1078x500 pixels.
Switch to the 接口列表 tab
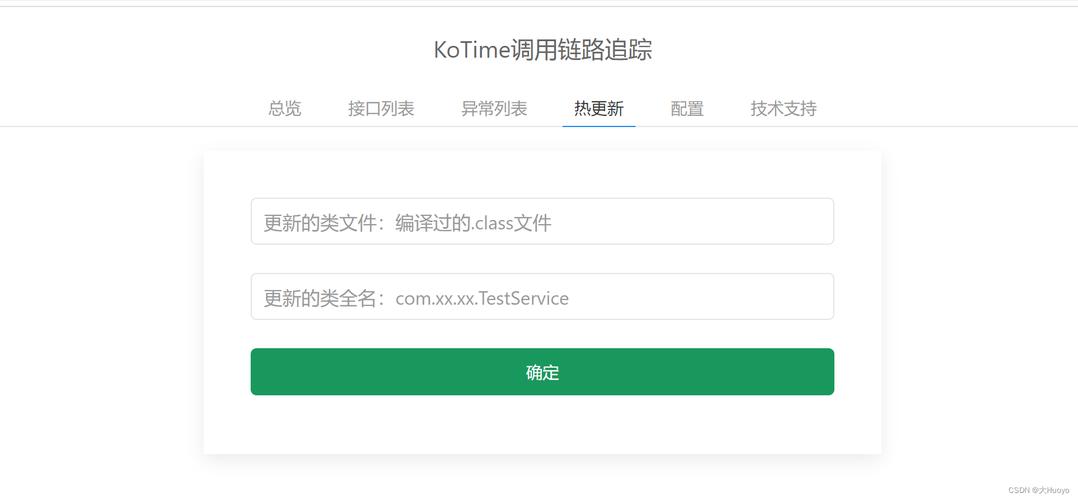[x=381, y=109]
